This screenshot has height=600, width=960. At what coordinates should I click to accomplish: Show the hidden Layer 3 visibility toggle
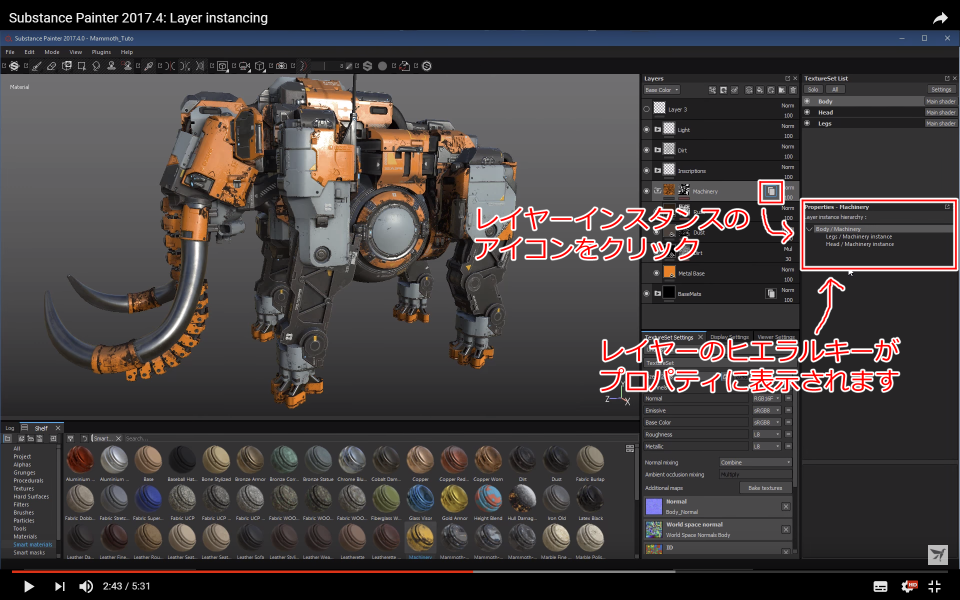tap(647, 109)
